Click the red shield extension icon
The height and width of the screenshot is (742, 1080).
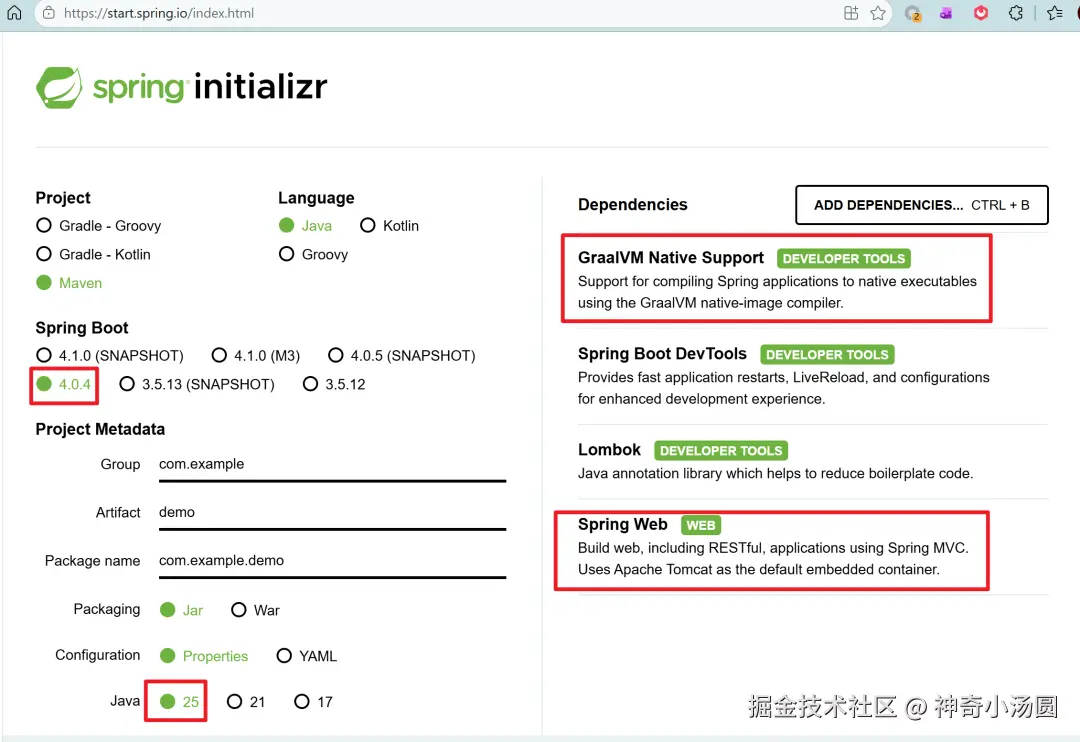click(x=981, y=12)
